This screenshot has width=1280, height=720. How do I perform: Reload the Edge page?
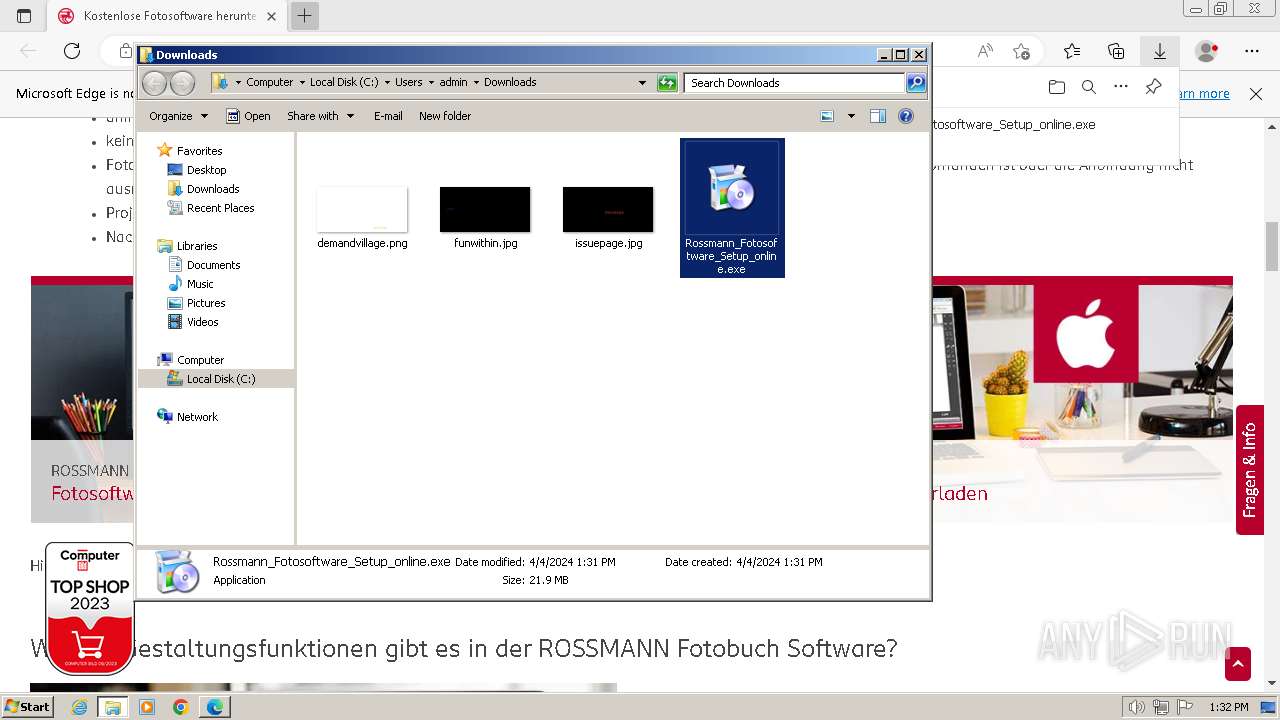(x=72, y=51)
